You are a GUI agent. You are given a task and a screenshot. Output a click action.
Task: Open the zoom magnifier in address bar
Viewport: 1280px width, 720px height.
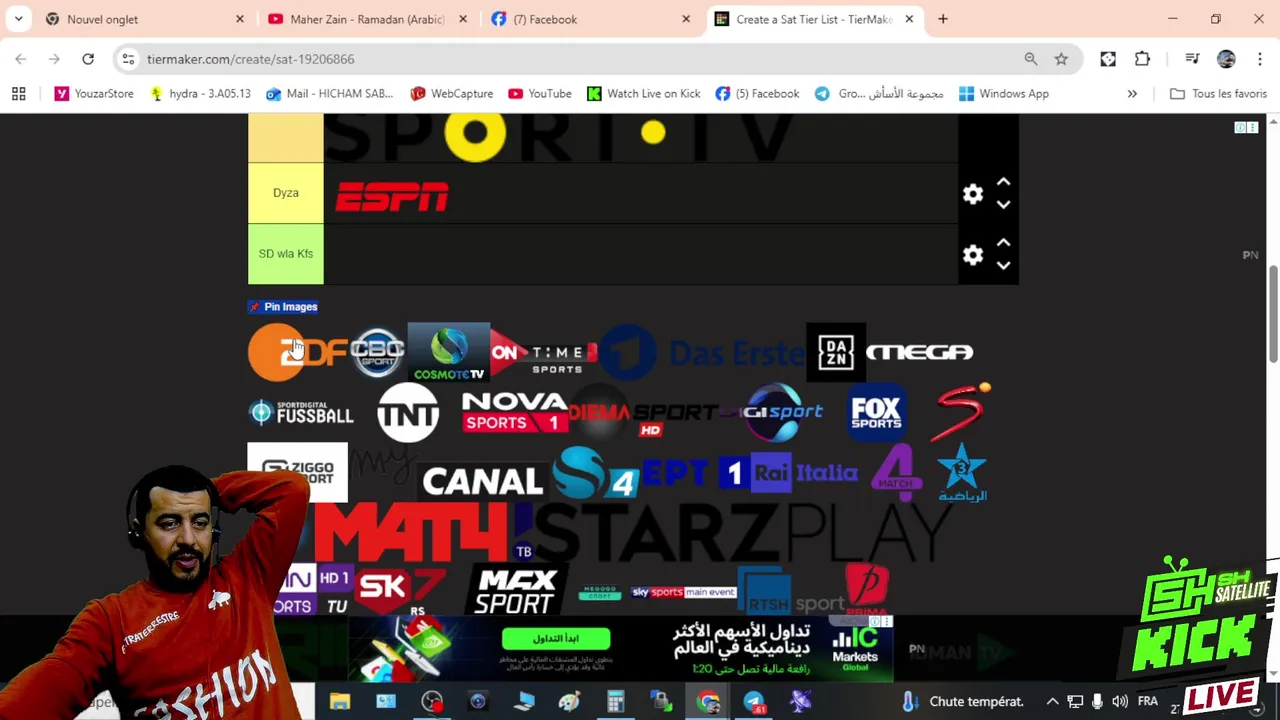click(1031, 59)
